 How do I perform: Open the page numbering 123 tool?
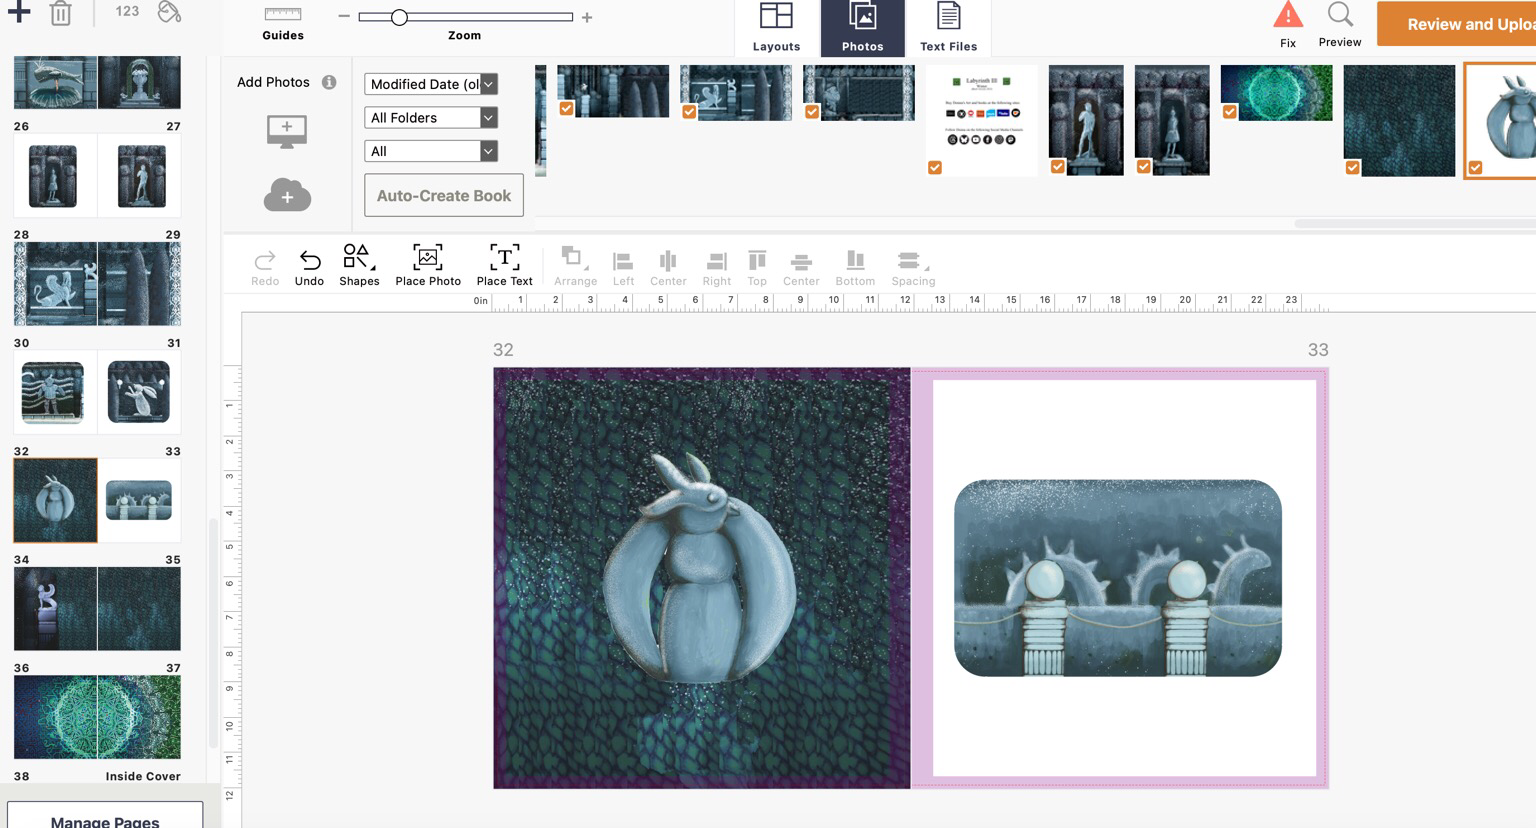tap(127, 11)
